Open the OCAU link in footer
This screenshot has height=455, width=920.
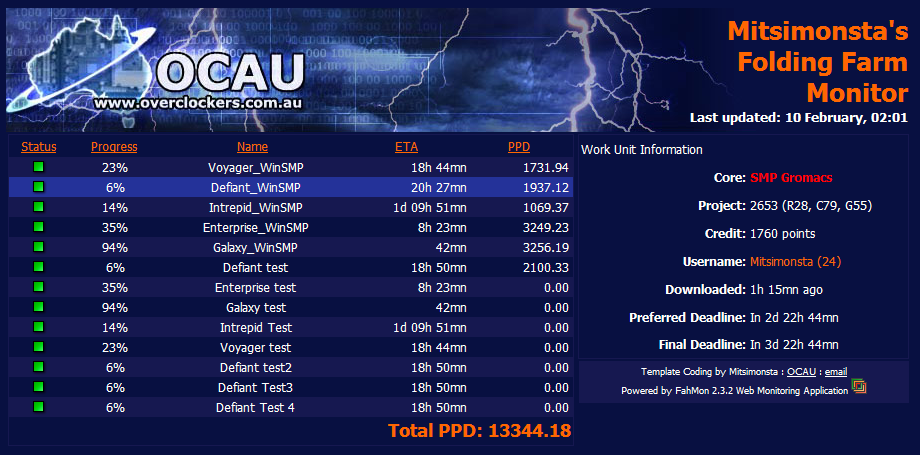point(802,372)
